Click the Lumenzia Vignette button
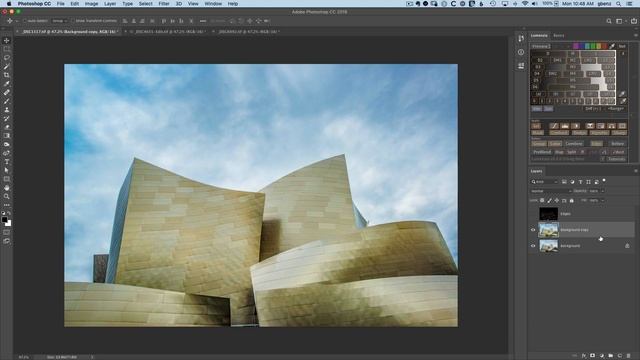The height and width of the screenshot is (360, 640). tap(599, 133)
